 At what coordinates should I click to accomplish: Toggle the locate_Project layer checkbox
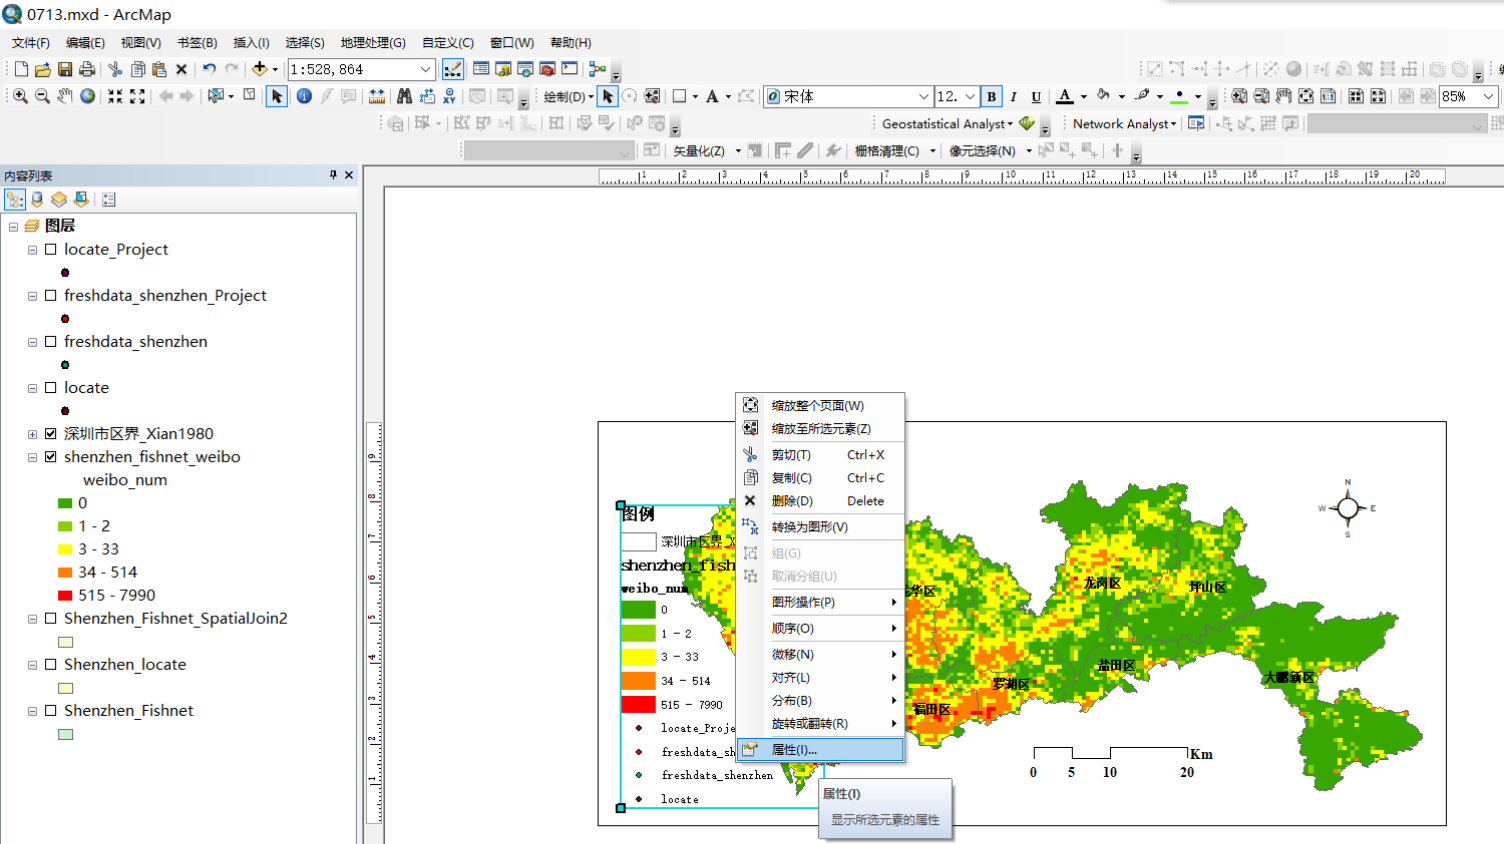[50, 249]
